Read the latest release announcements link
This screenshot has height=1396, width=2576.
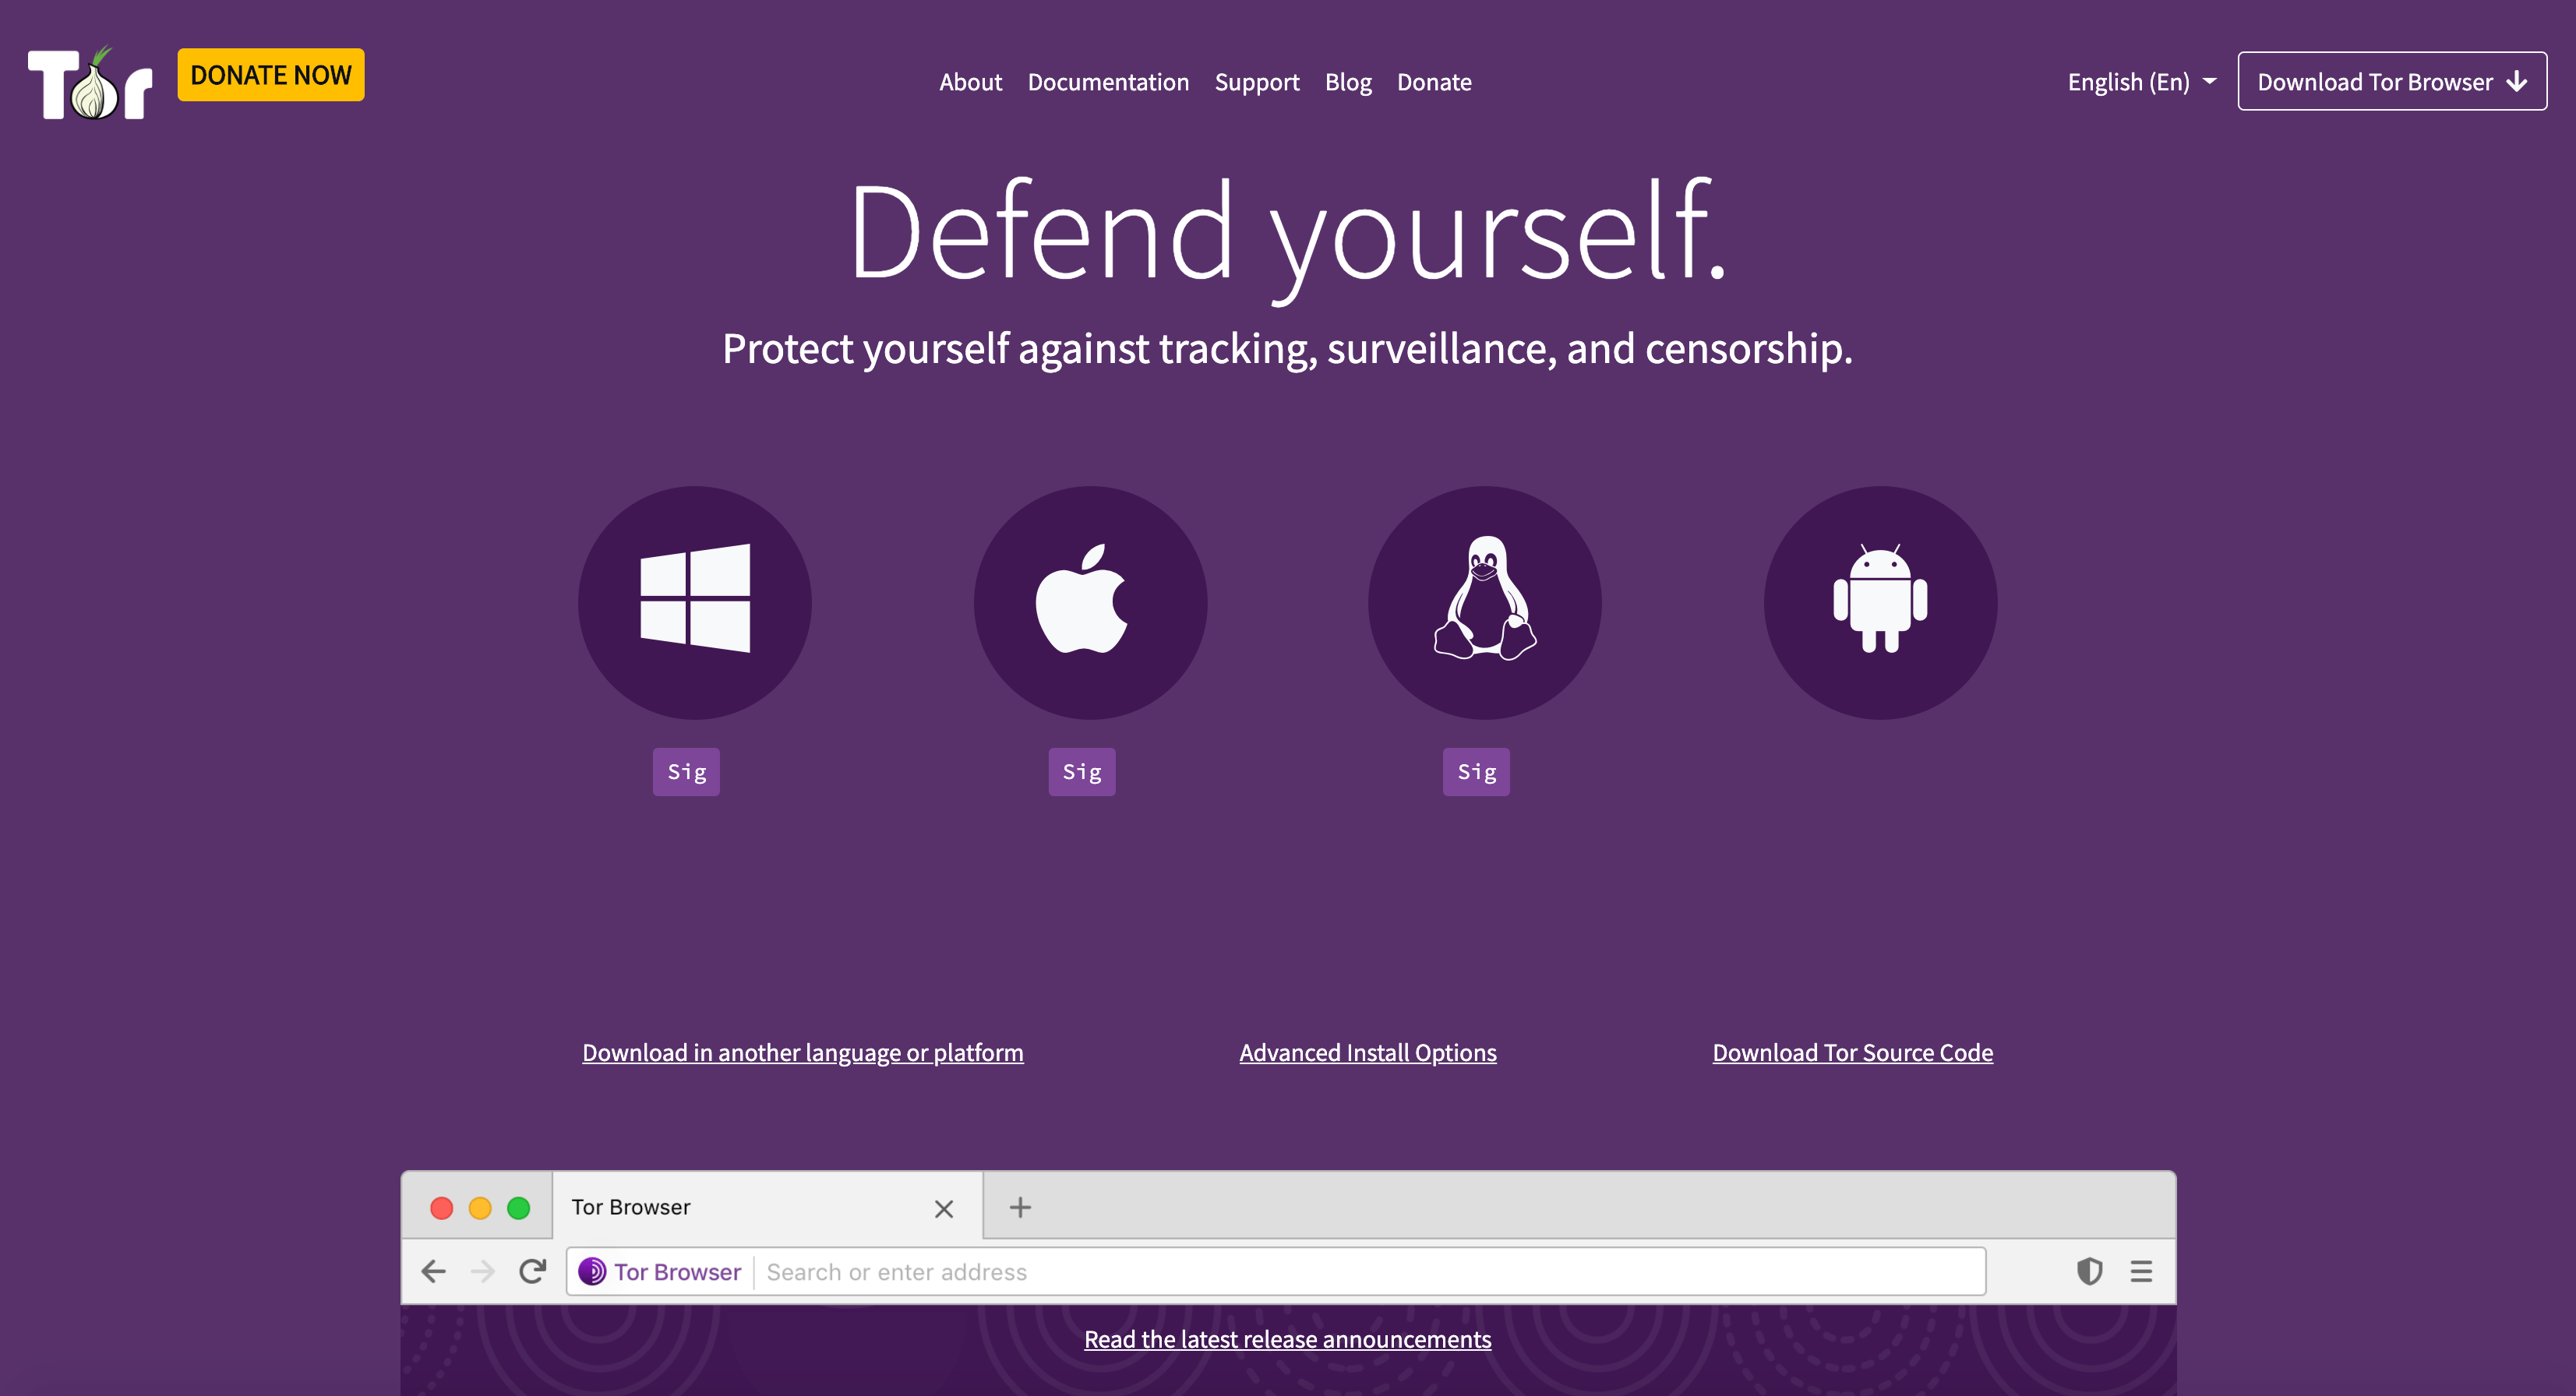[1288, 1340]
